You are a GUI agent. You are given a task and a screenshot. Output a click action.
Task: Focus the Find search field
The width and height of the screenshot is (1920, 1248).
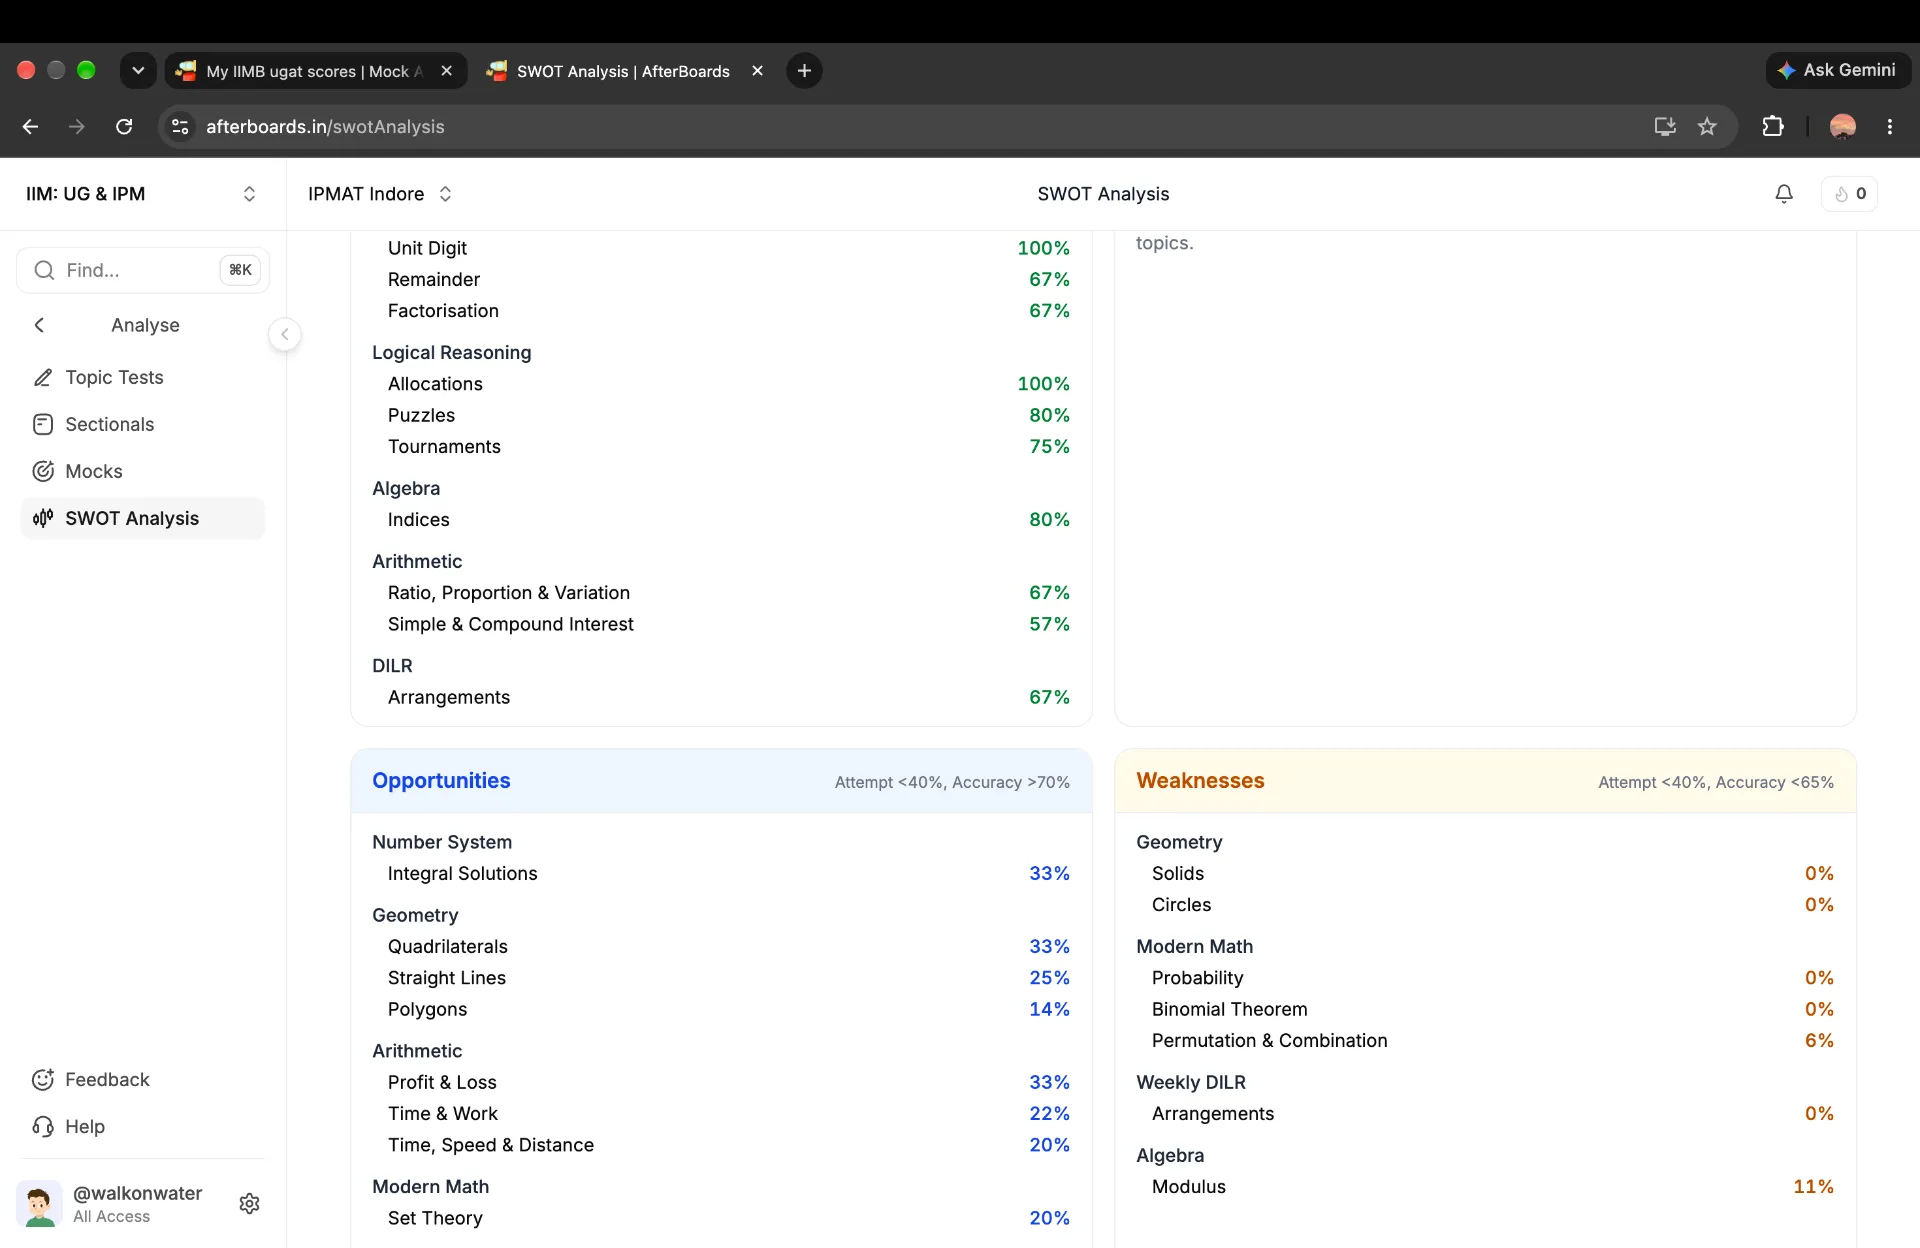142,270
